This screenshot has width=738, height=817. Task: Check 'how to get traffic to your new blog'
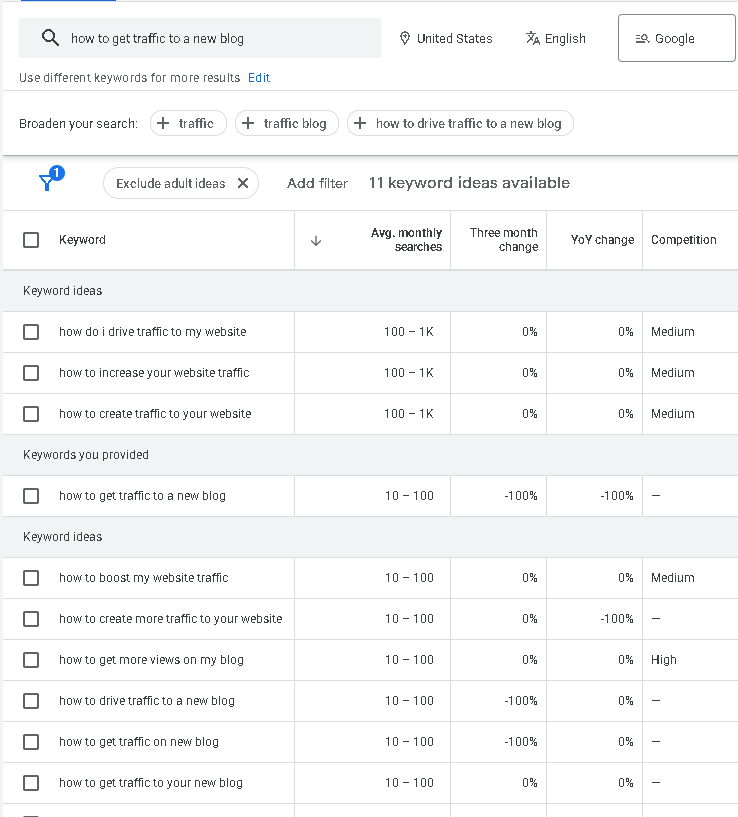point(31,783)
